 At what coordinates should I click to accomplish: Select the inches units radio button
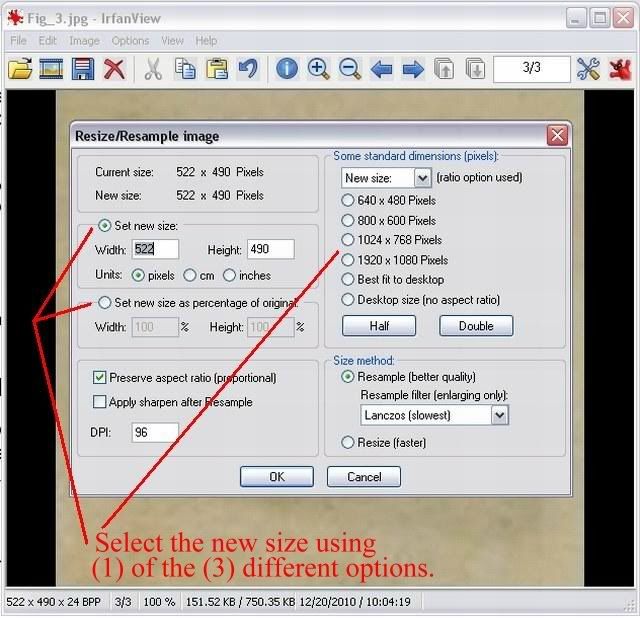pos(229,275)
